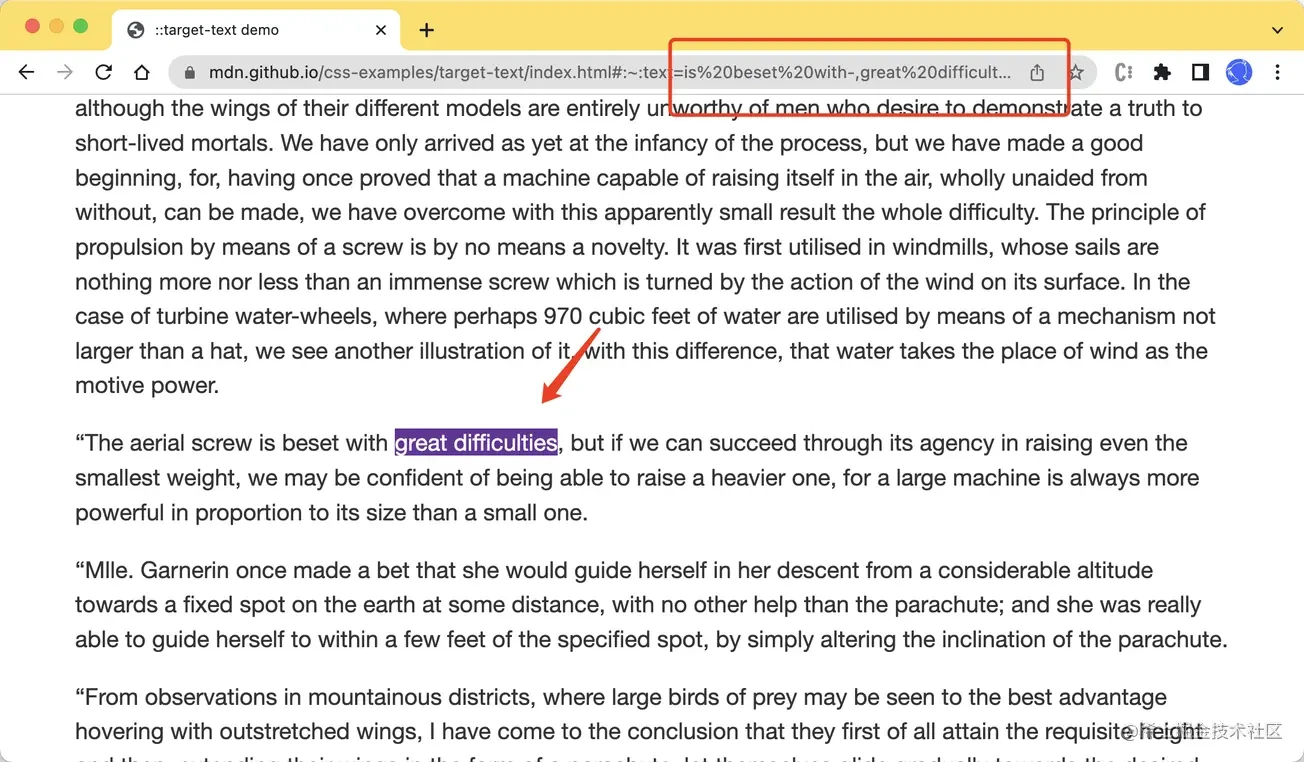Open the Extensions puzzle menu
The height and width of the screenshot is (762, 1304).
[1162, 72]
